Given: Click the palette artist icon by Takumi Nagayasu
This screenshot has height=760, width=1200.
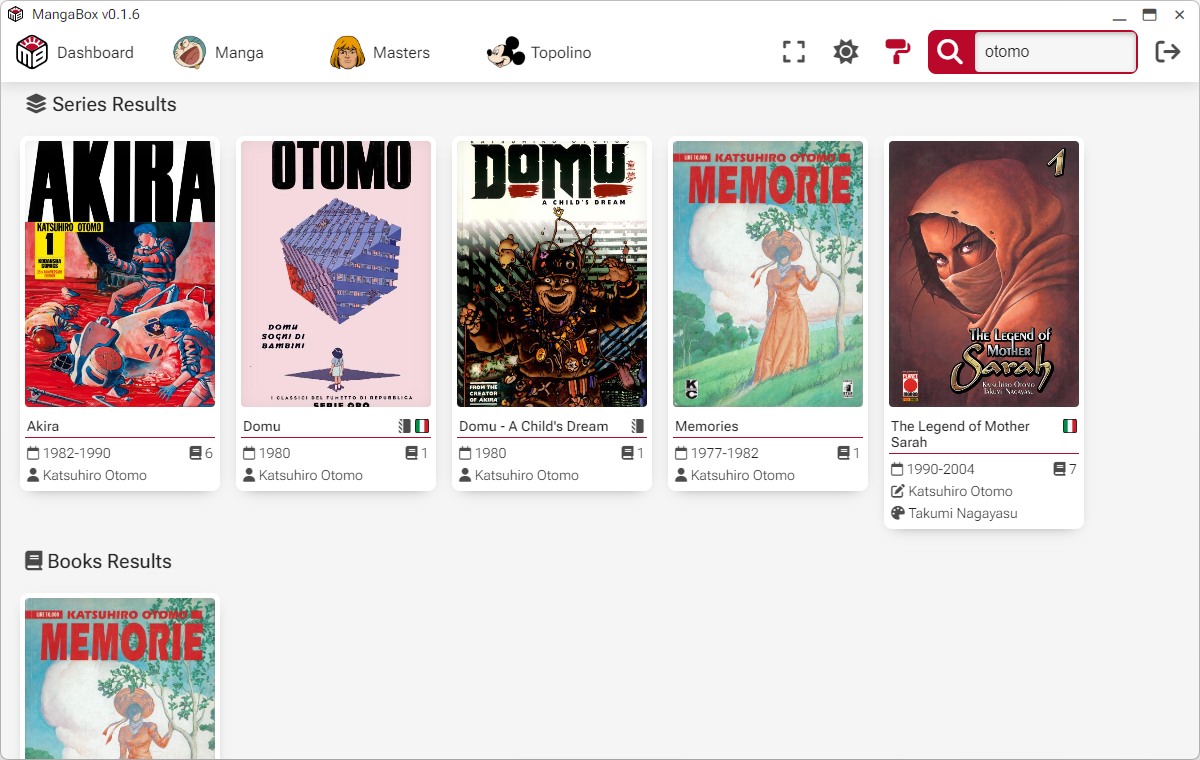Looking at the screenshot, I should click(898, 513).
